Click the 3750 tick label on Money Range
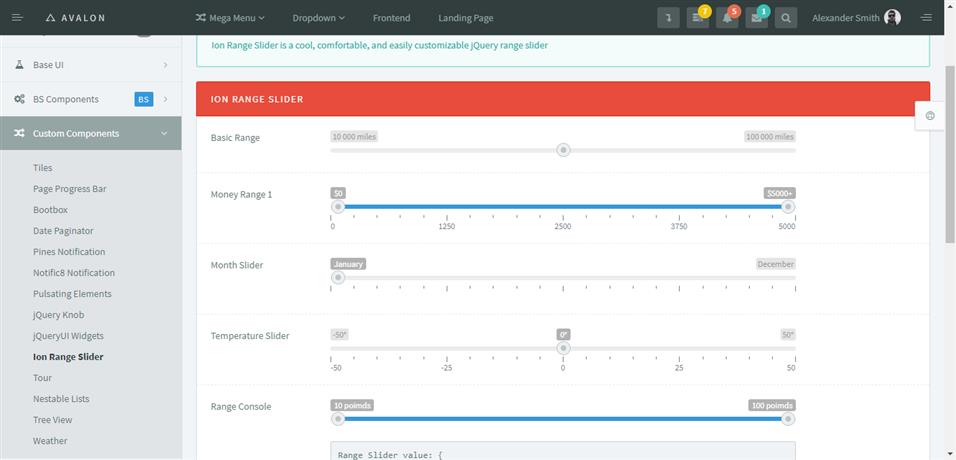 [x=679, y=226]
